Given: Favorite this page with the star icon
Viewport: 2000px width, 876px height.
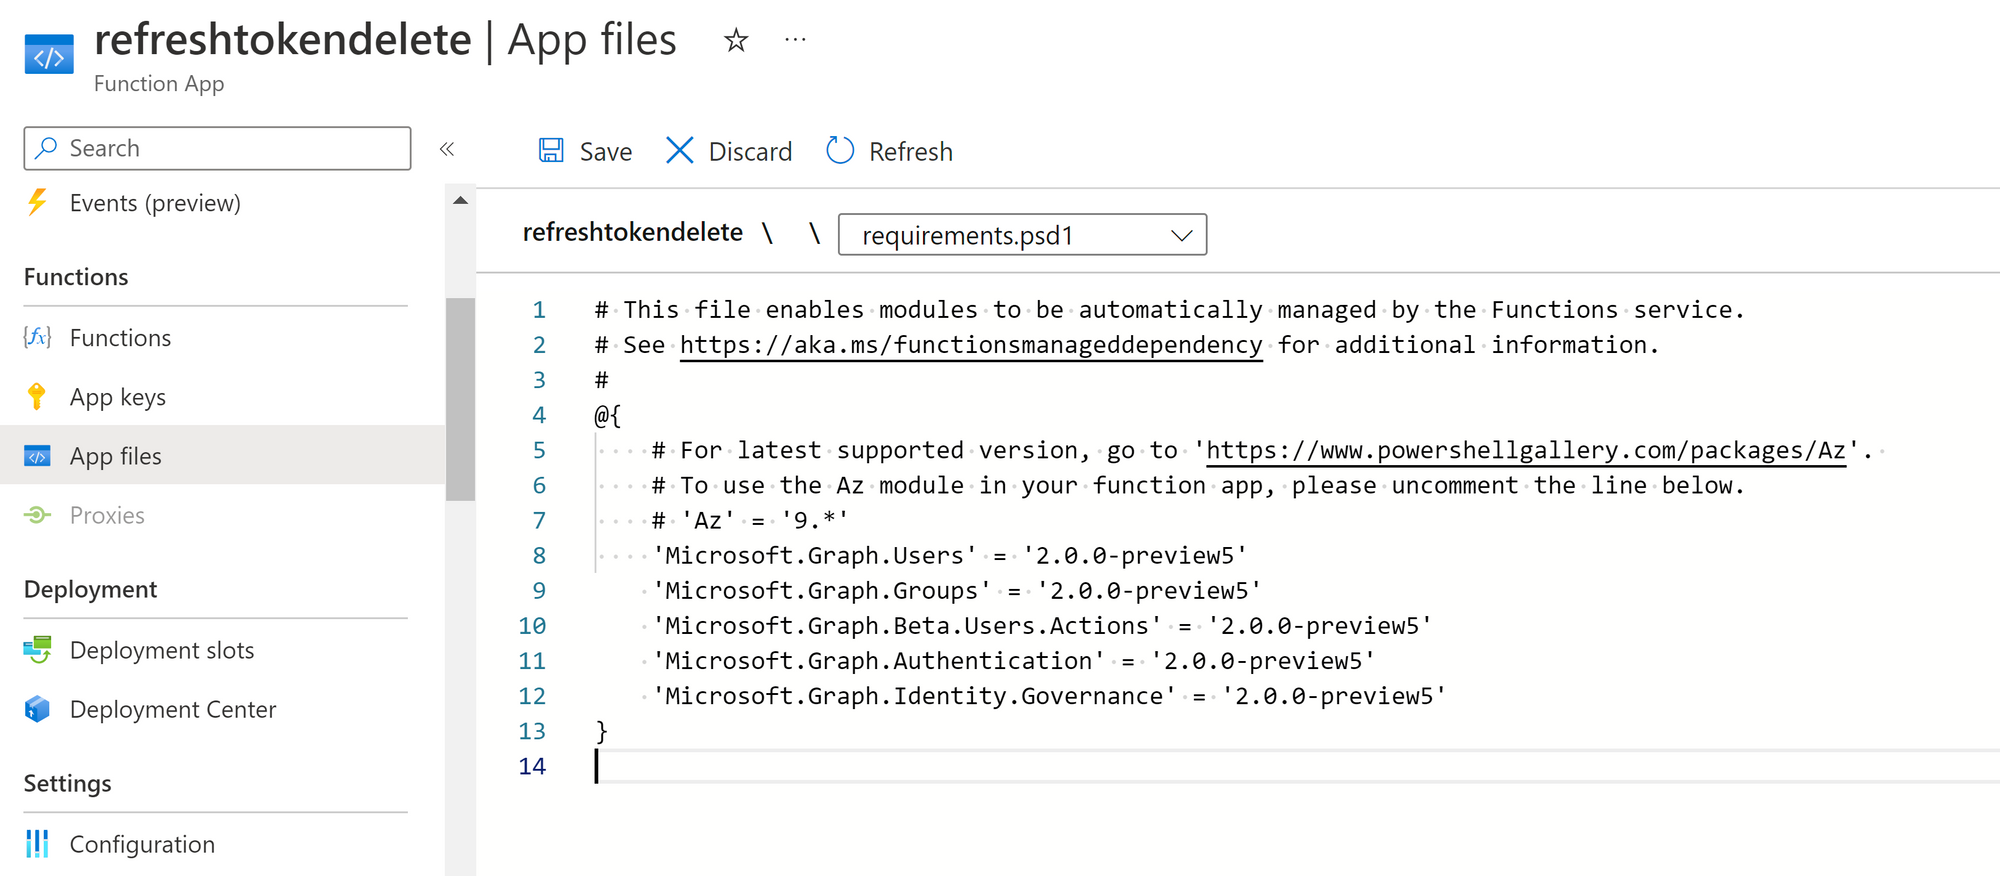Looking at the screenshot, I should pos(736,40).
